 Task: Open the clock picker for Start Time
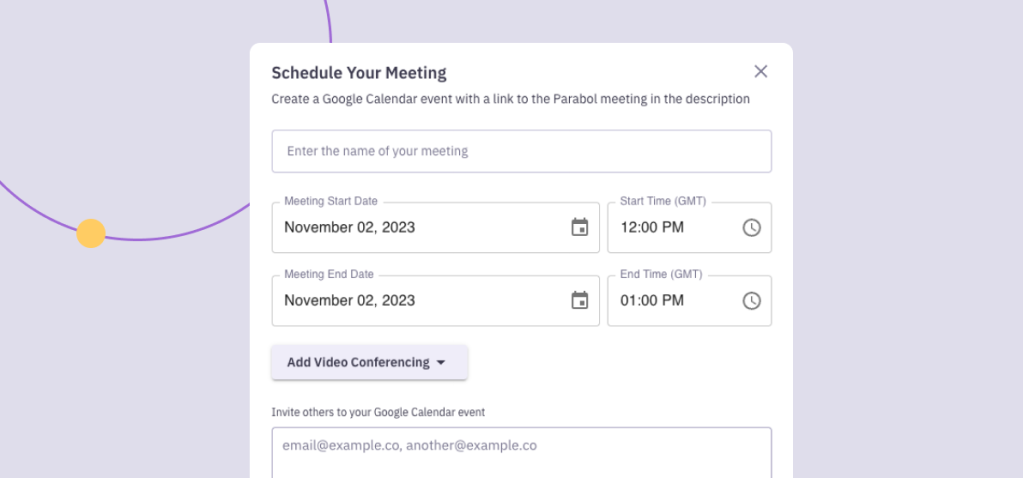(752, 228)
